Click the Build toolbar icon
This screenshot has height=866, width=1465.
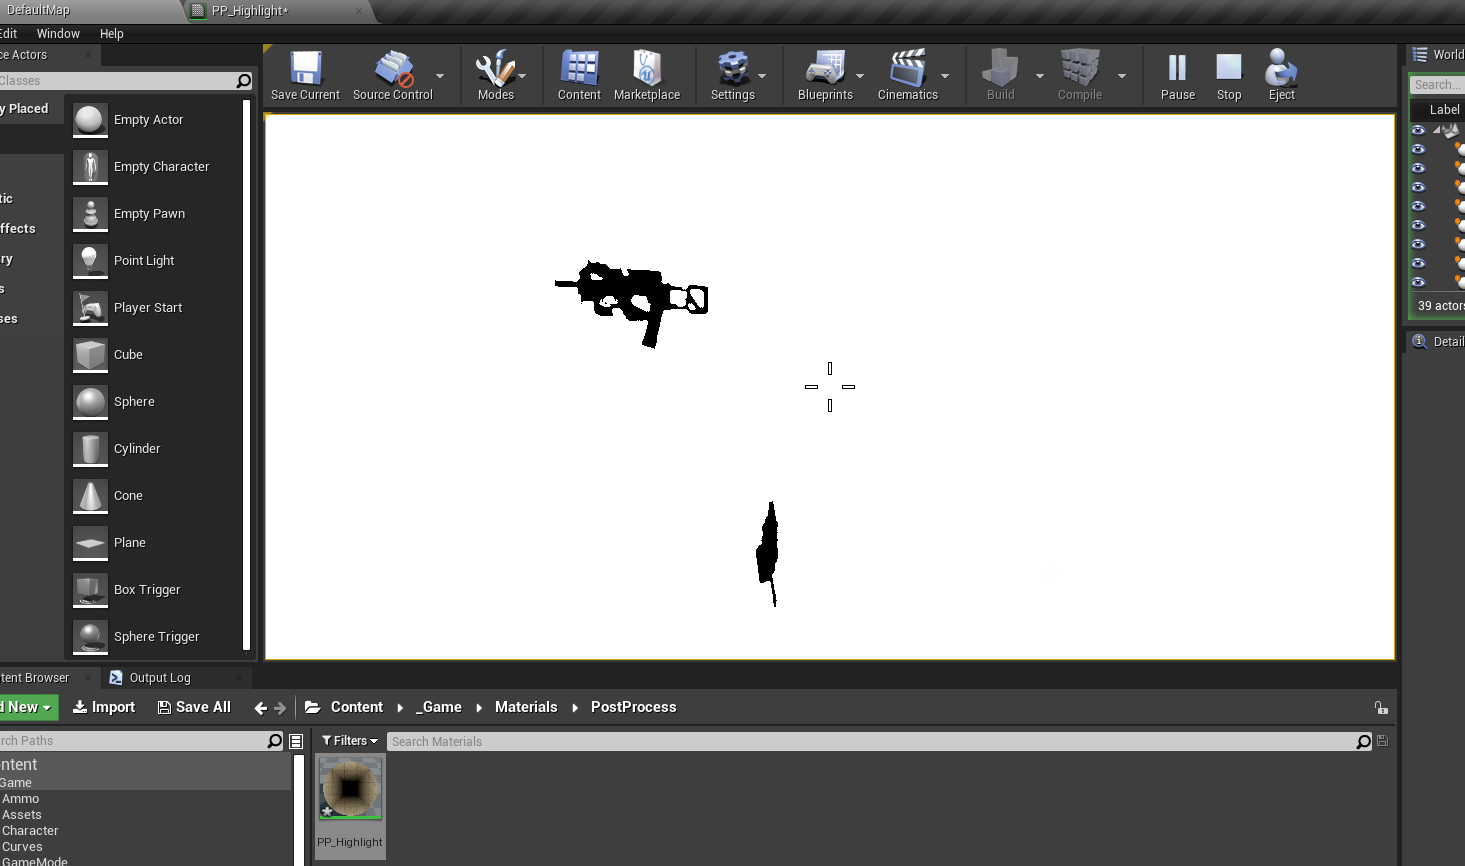coord(1000,68)
